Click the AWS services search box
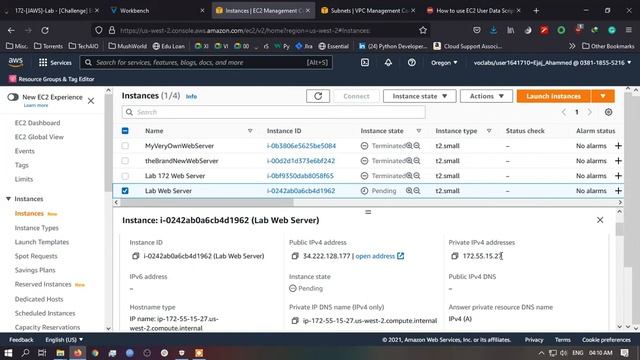 pyautogui.click(x=207, y=62)
